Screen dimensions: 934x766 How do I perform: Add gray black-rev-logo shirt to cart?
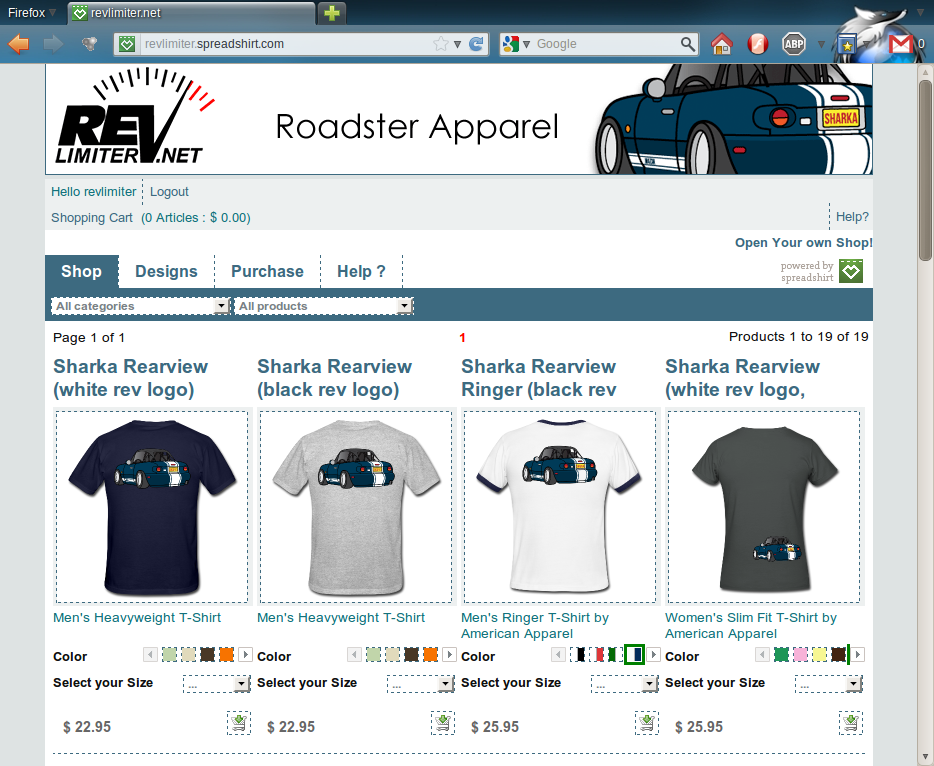(443, 723)
